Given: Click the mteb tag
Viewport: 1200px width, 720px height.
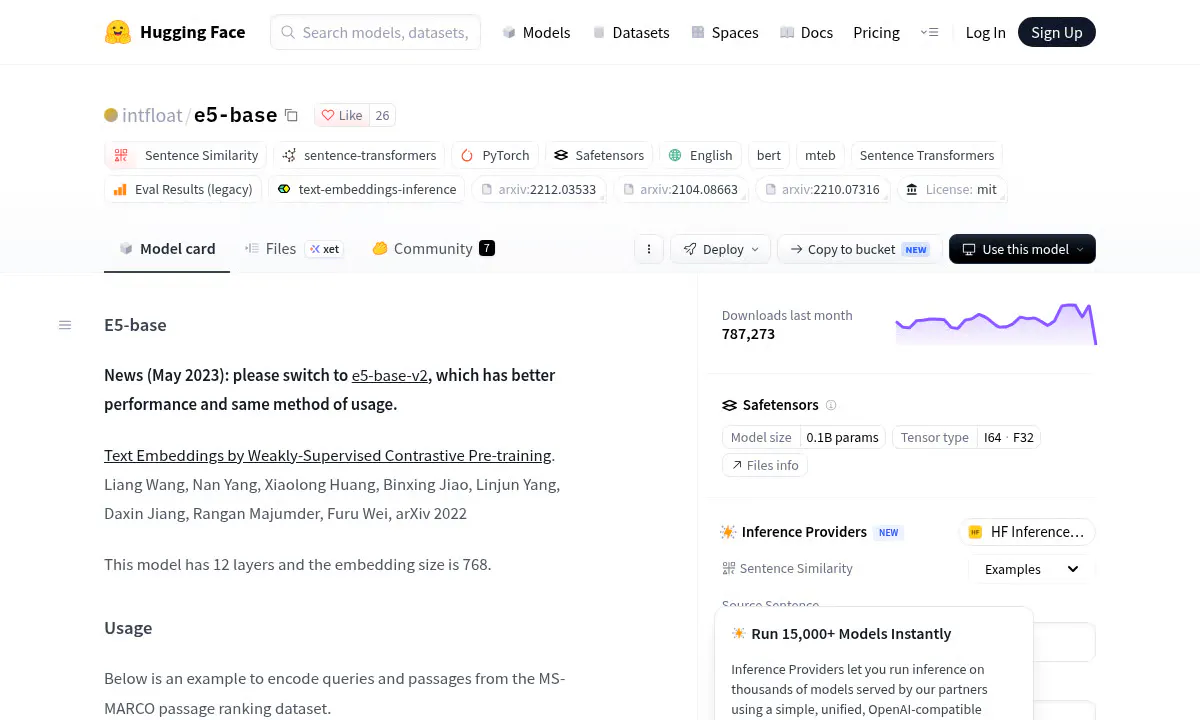Looking at the screenshot, I should [x=820, y=155].
